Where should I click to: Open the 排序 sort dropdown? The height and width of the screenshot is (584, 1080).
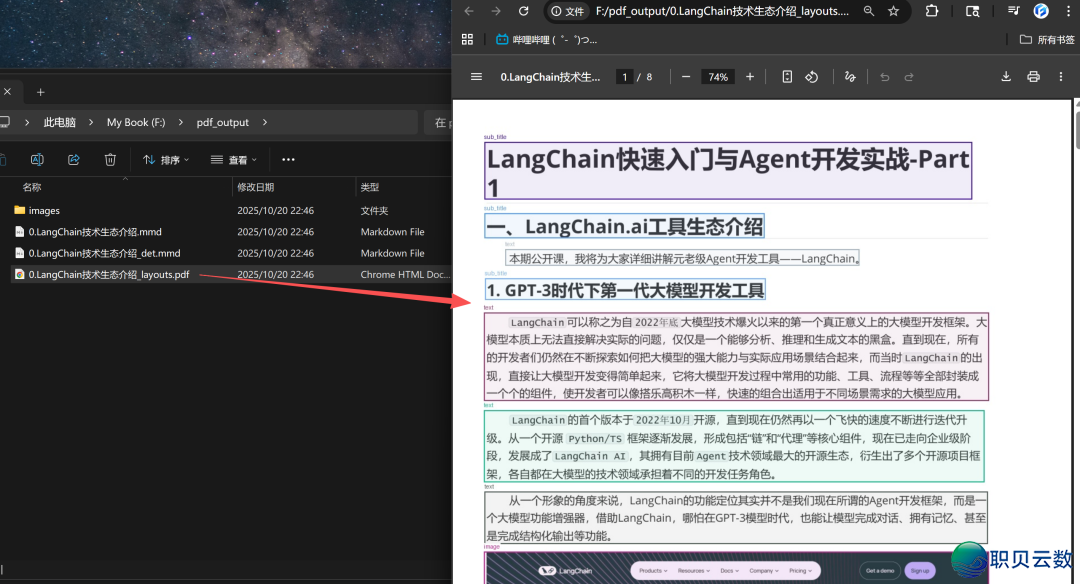tap(166, 159)
